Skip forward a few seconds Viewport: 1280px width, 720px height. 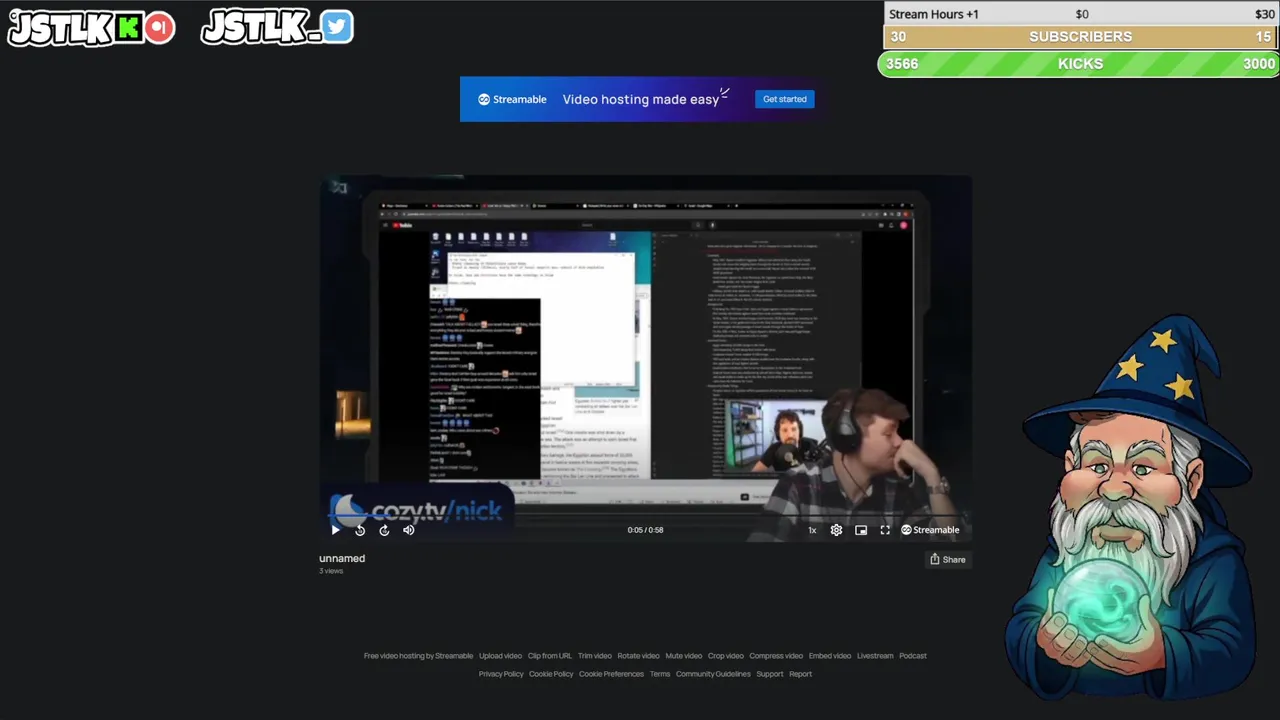tap(384, 530)
